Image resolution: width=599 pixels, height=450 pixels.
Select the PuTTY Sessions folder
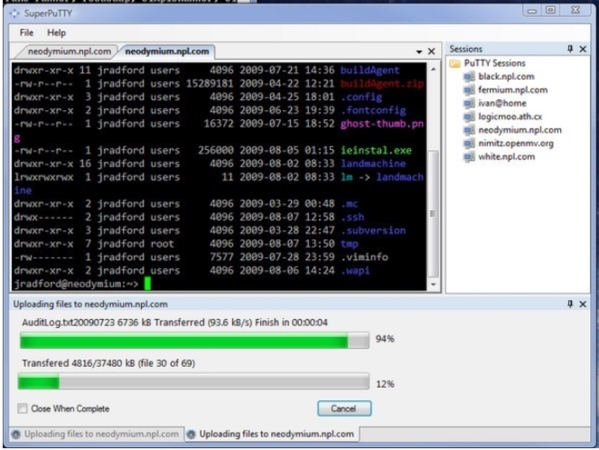pos(494,63)
